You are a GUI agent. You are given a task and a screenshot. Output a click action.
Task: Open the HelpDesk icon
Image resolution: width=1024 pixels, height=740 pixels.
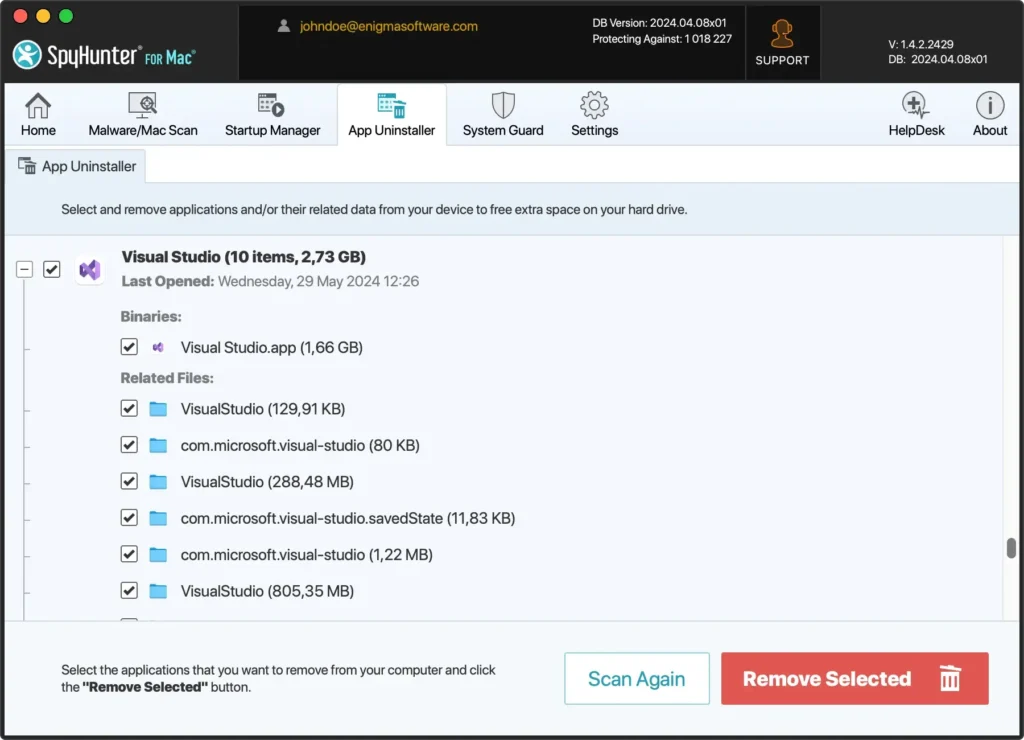[x=916, y=105]
